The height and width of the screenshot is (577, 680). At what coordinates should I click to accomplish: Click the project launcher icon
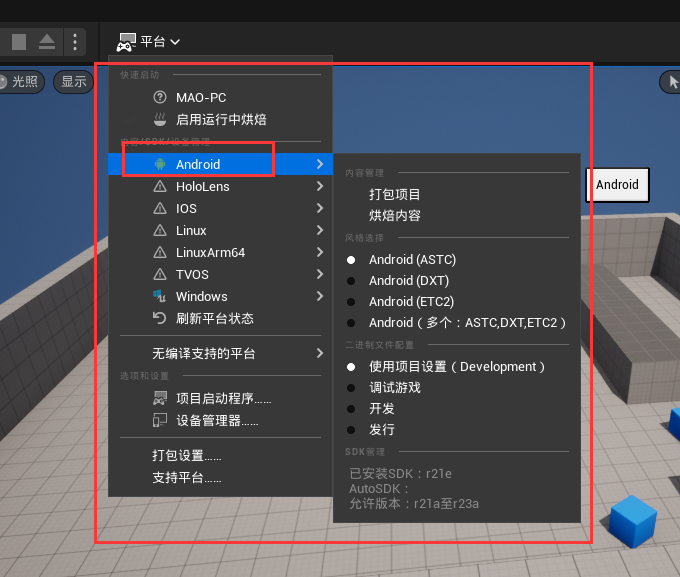click(160, 398)
